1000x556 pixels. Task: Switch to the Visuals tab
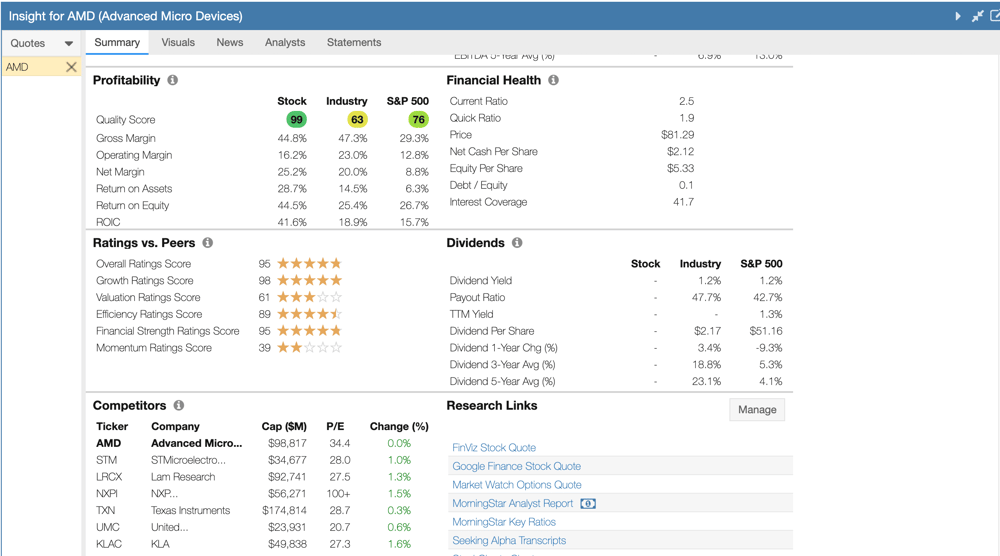[x=178, y=42]
